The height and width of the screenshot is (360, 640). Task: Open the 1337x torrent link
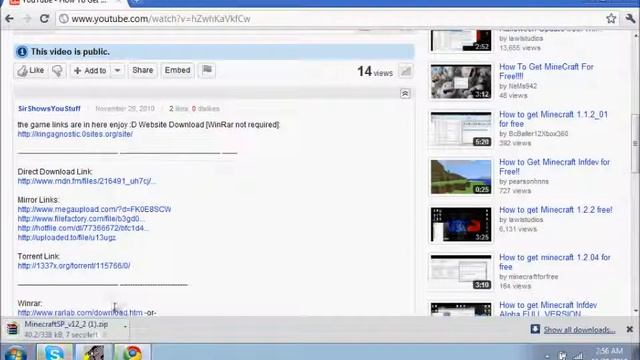(74, 266)
